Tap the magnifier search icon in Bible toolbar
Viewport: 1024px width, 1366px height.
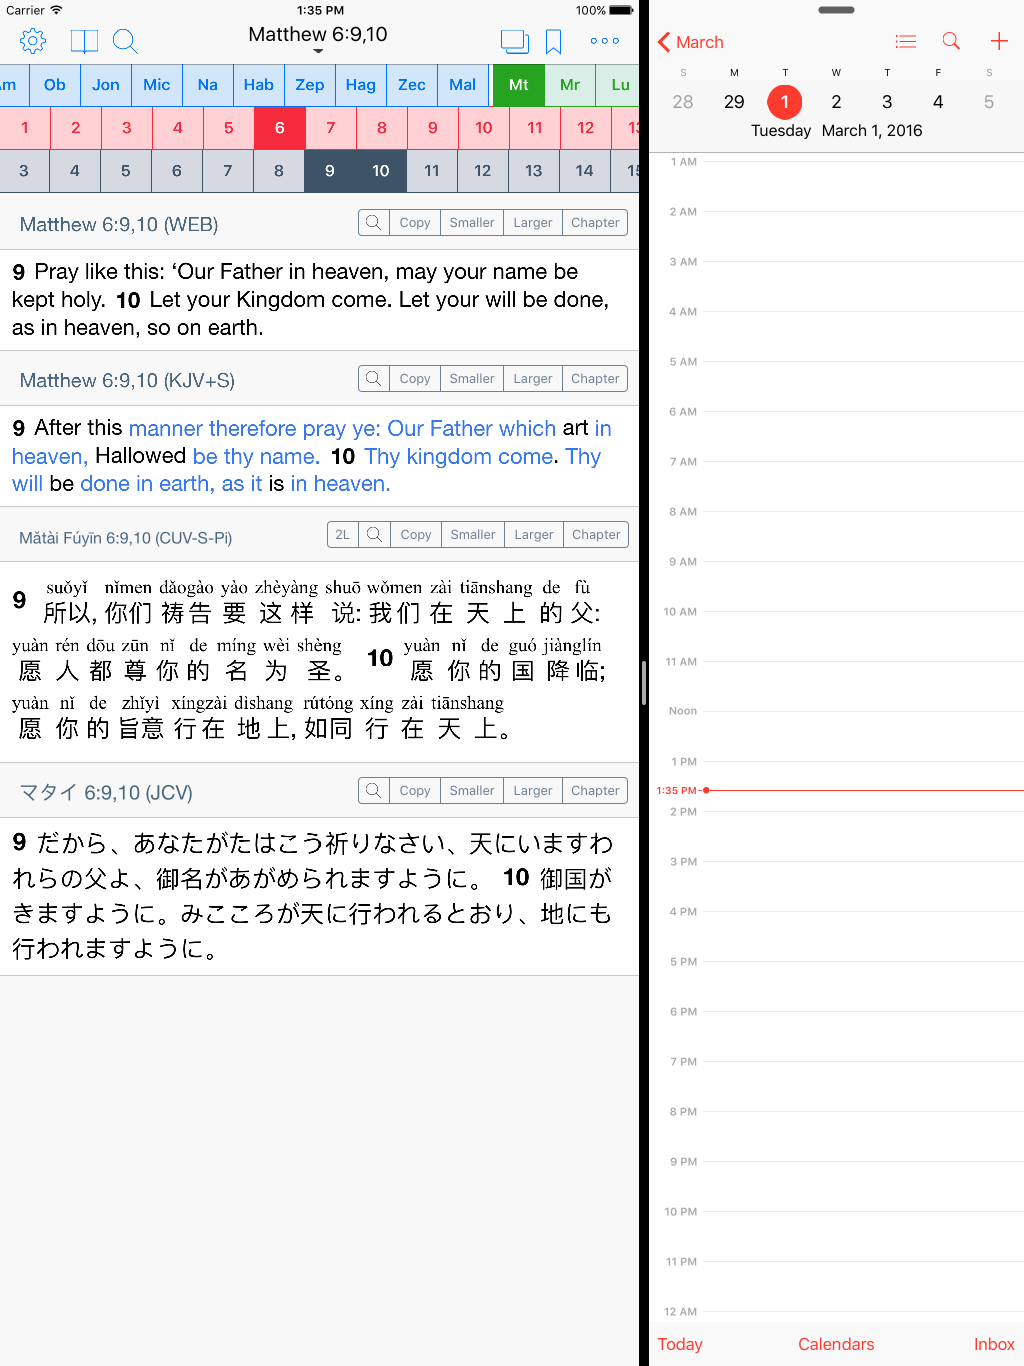(x=125, y=41)
